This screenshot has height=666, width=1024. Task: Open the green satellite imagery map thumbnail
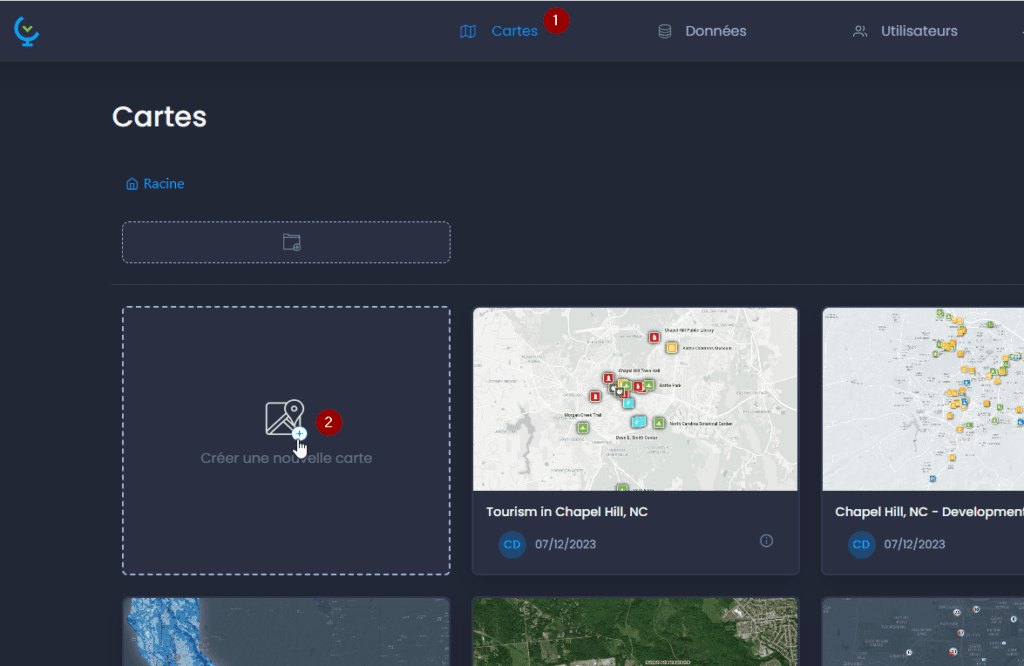point(635,632)
